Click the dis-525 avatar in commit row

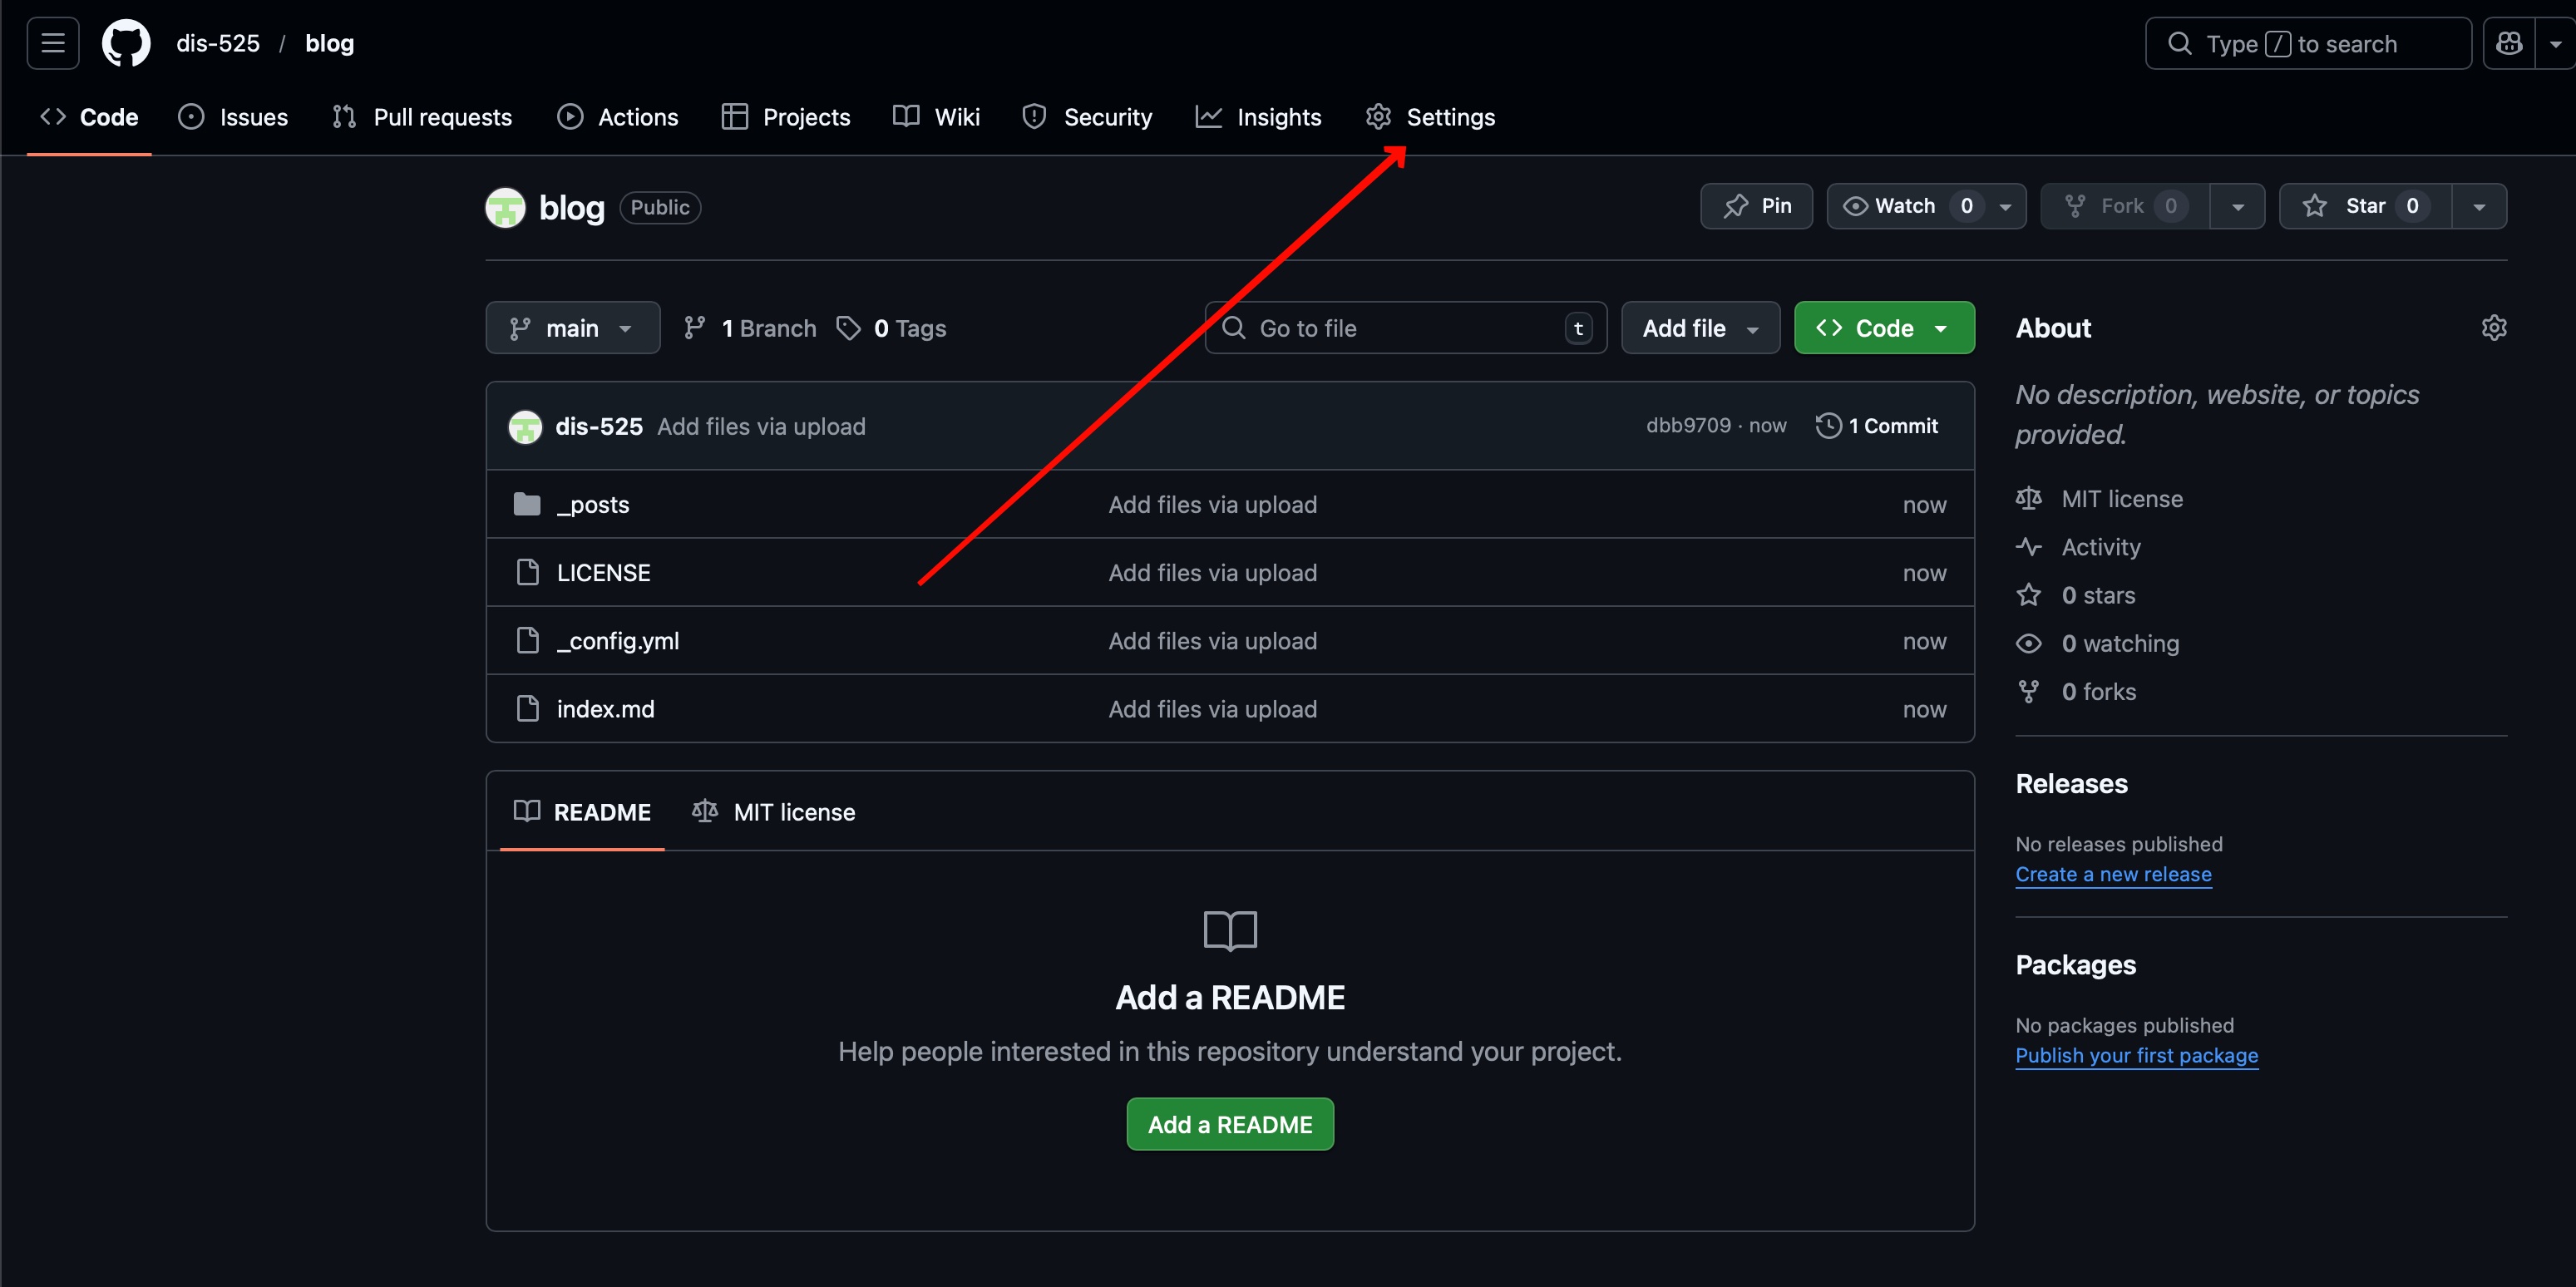click(525, 427)
